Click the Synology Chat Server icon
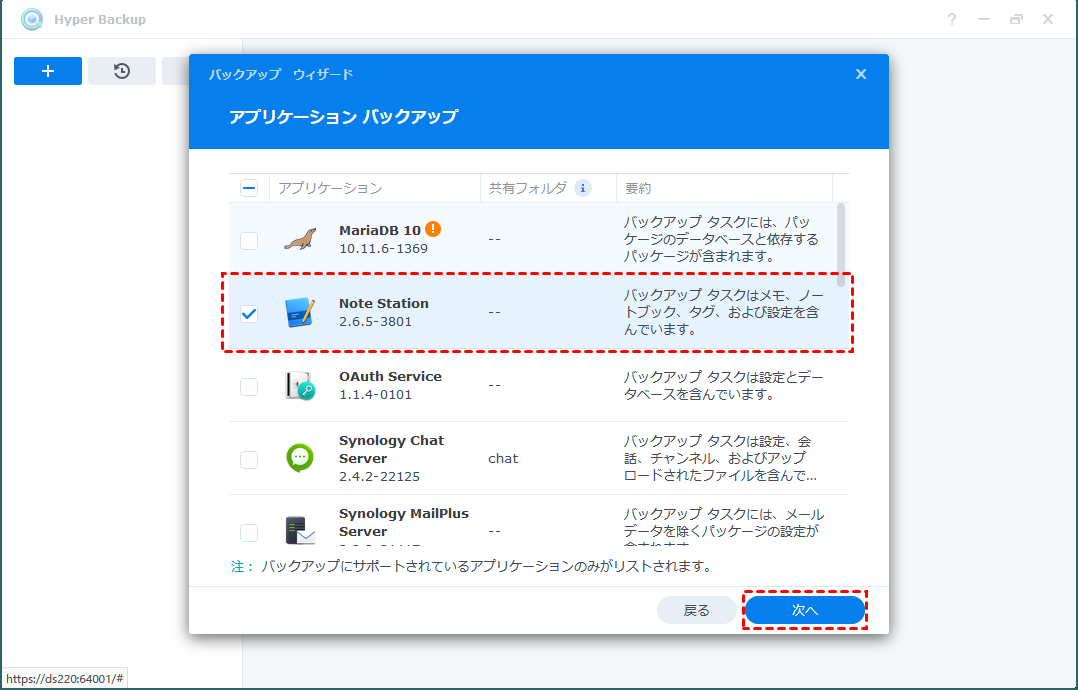Image resolution: width=1078 pixels, height=690 pixels. click(x=300, y=458)
